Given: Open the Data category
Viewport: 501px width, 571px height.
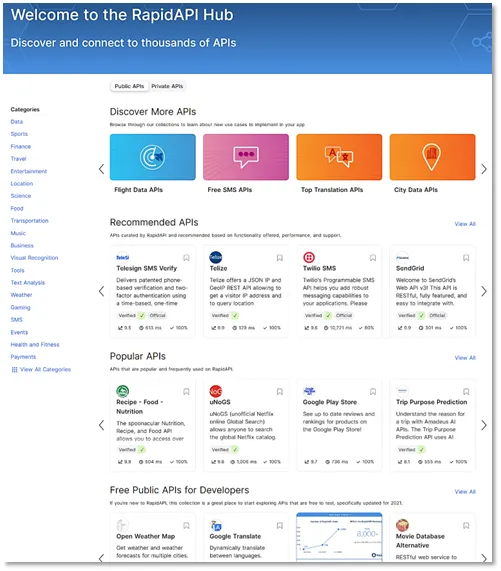Looking at the screenshot, I should coord(17,122).
